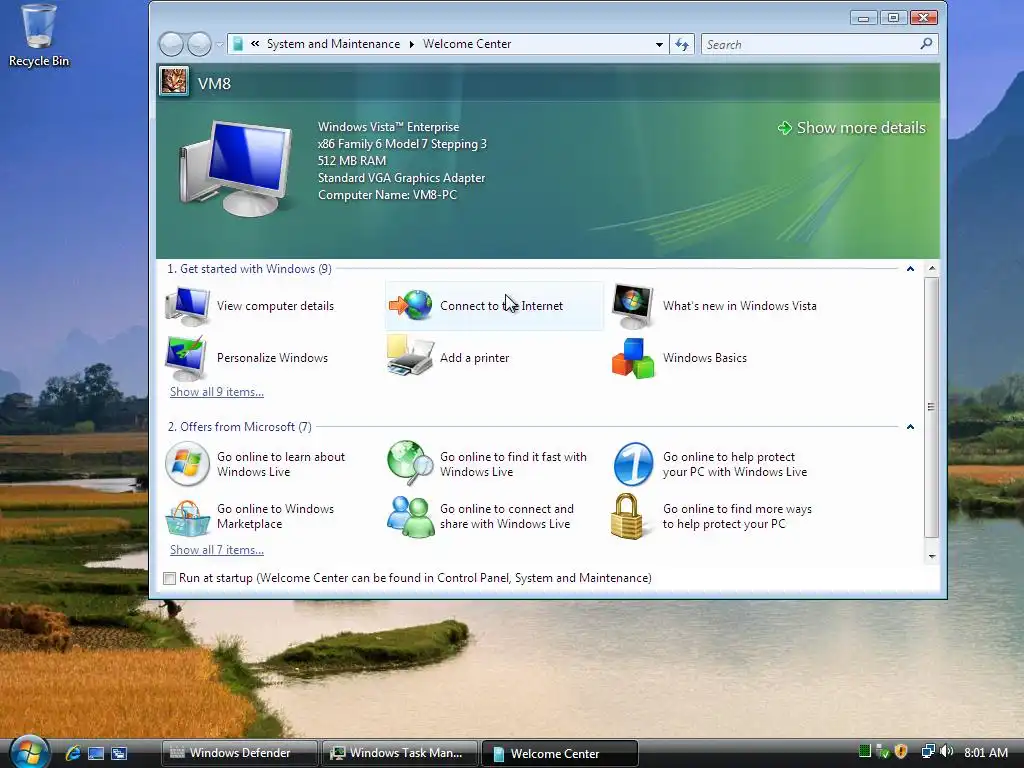Open What's new in Windows Vista icon
This screenshot has height=768, width=1024.
point(633,306)
